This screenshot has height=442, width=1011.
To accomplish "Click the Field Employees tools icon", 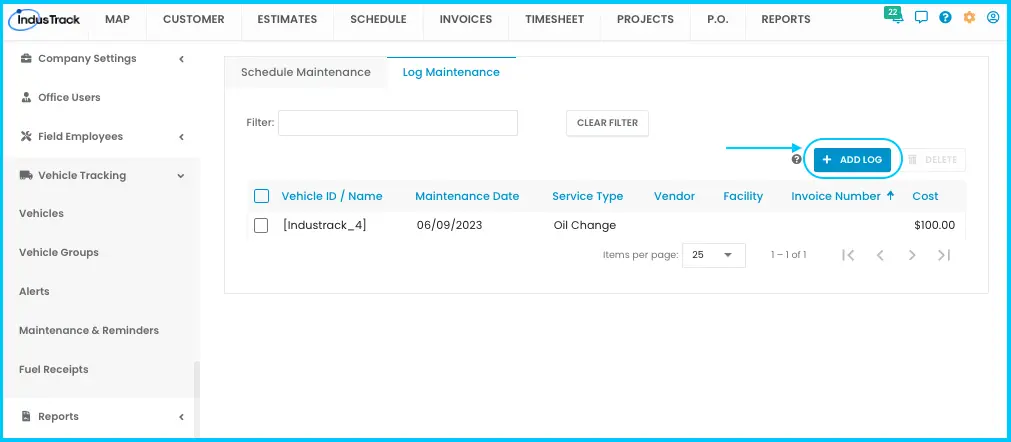I will coord(26,137).
